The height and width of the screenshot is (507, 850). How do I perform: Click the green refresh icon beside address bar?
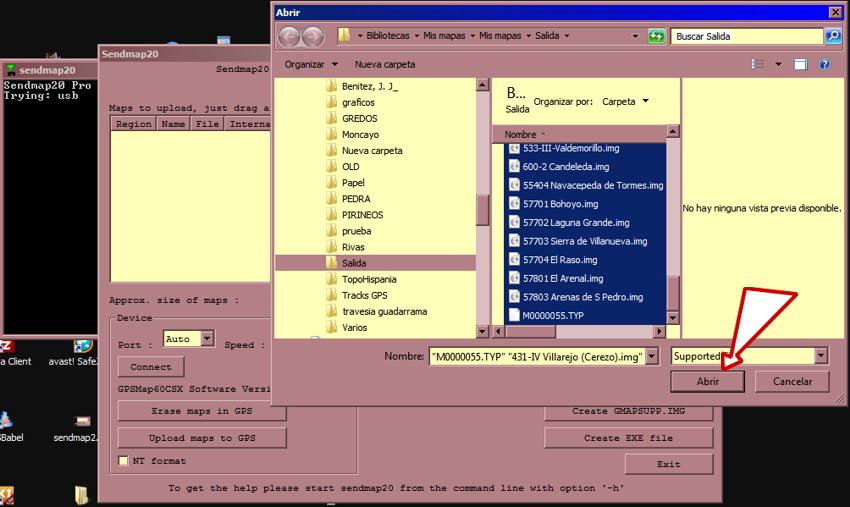[656, 36]
